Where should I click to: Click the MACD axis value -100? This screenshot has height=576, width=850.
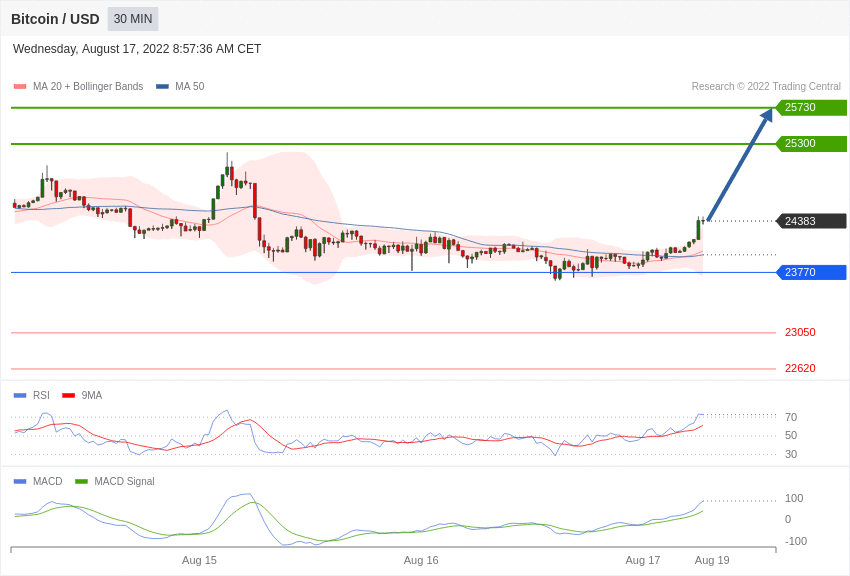pos(796,541)
